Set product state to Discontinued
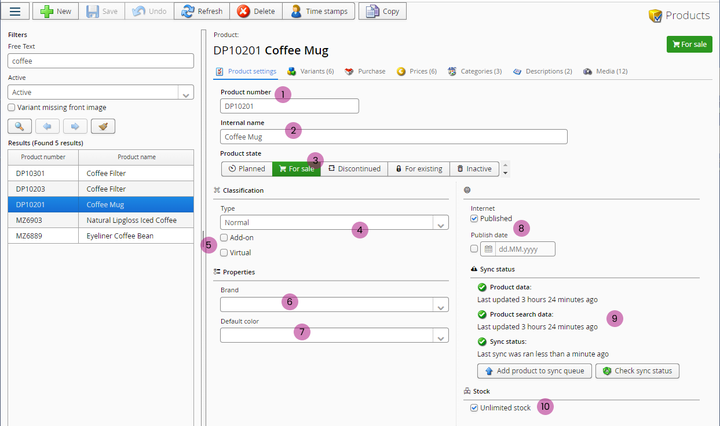Image resolution: width=720 pixels, height=426 pixels. 355,169
